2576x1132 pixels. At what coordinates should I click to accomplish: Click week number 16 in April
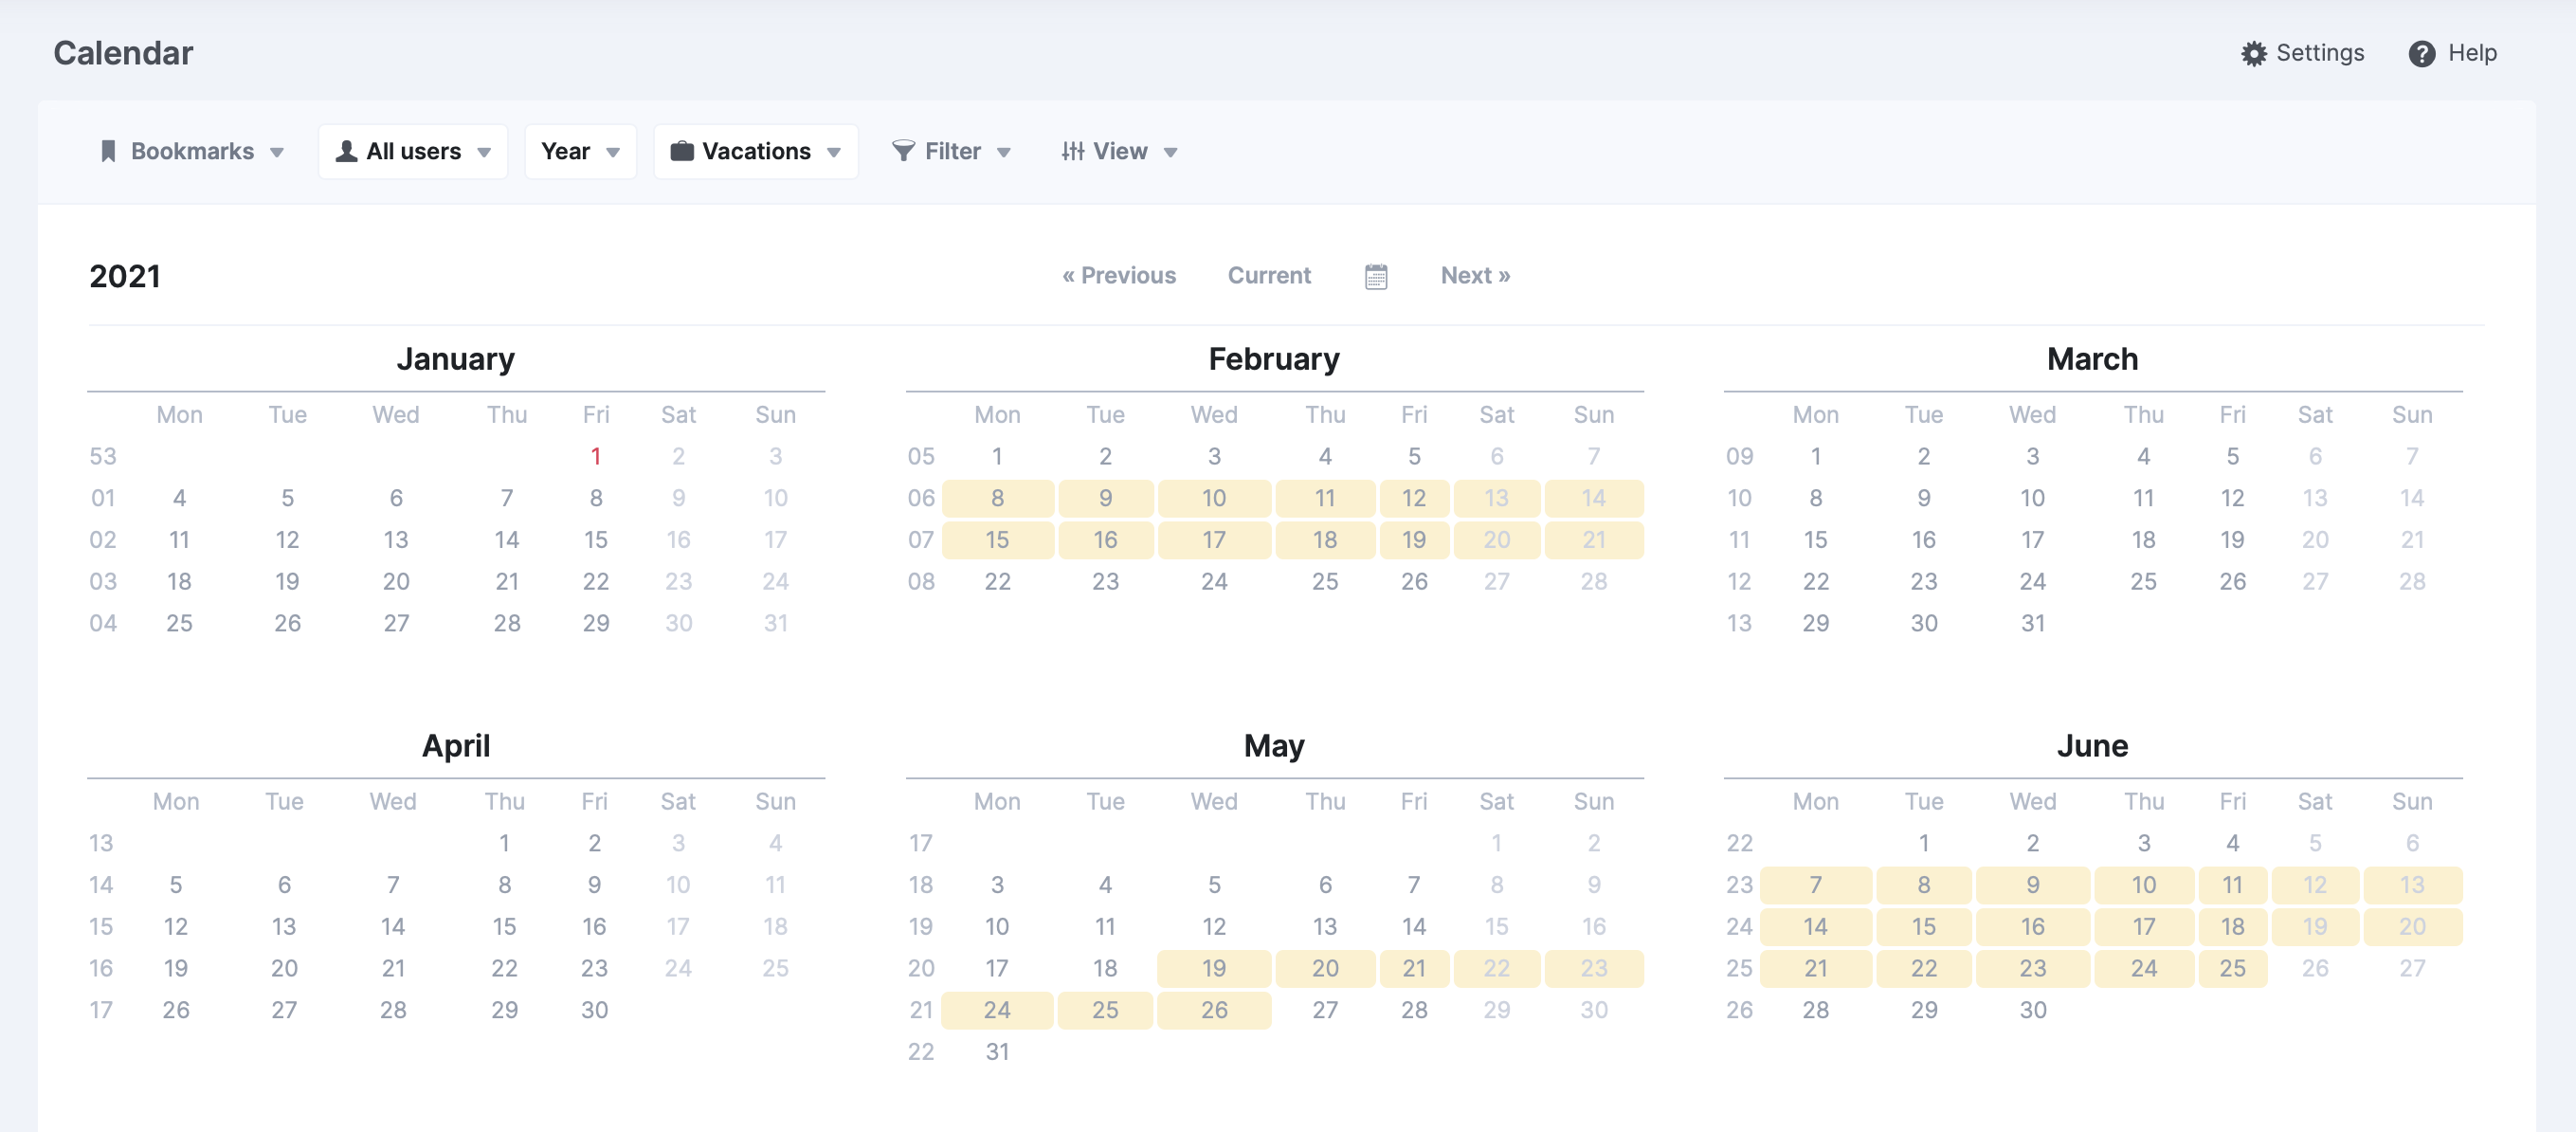coord(101,968)
